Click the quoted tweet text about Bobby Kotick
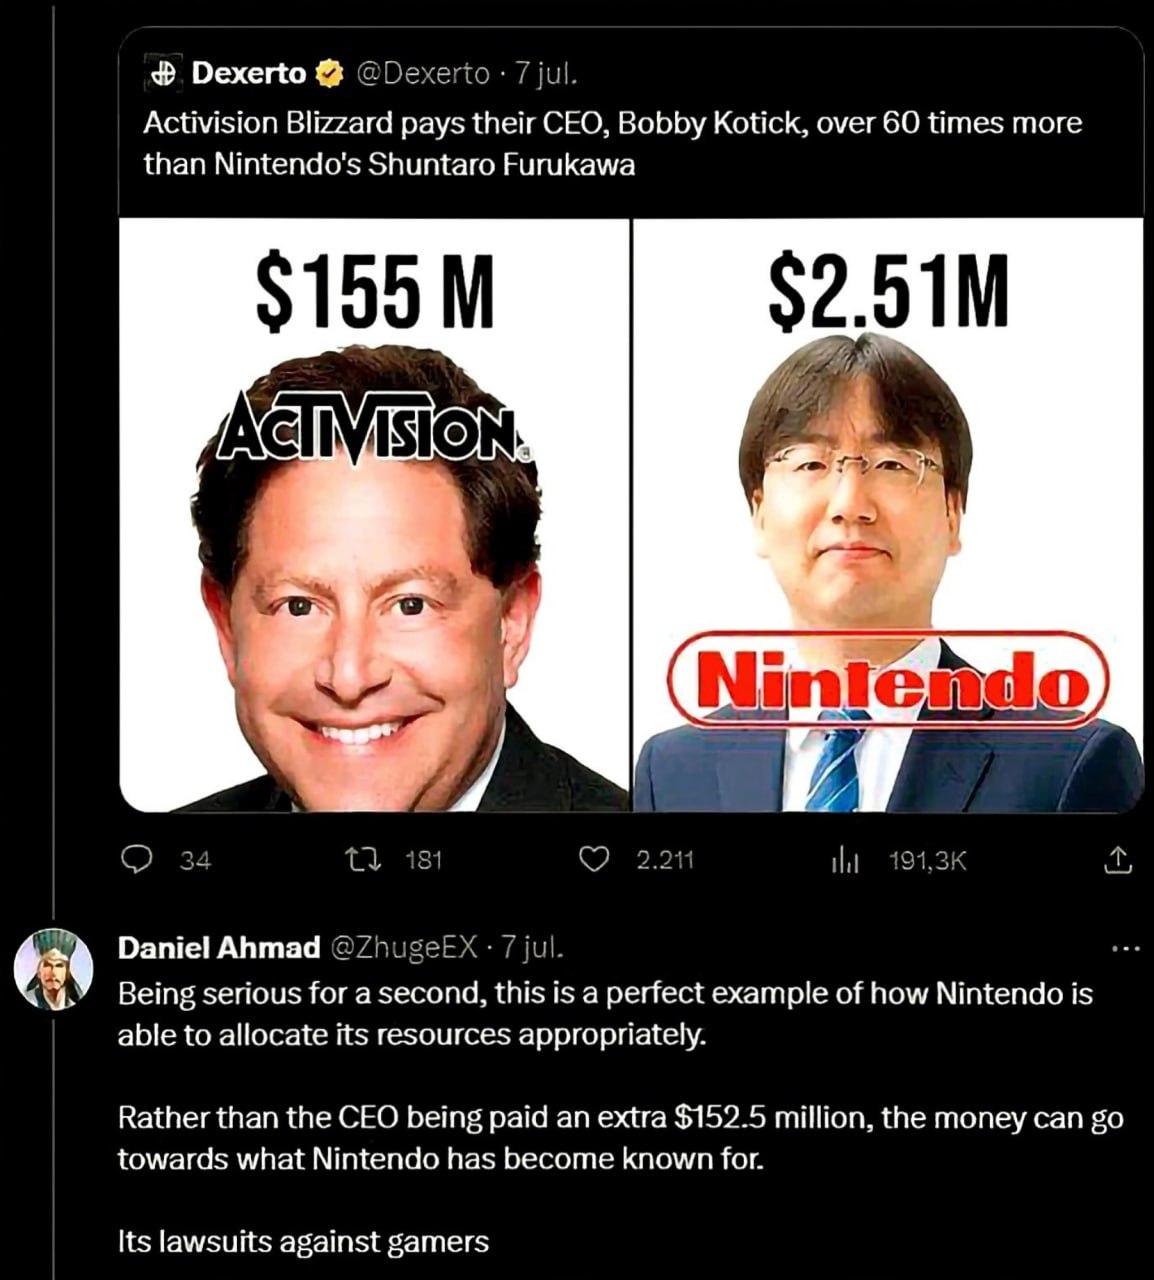The width and height of the screenshot is (1154, 1280). (612, 143)
